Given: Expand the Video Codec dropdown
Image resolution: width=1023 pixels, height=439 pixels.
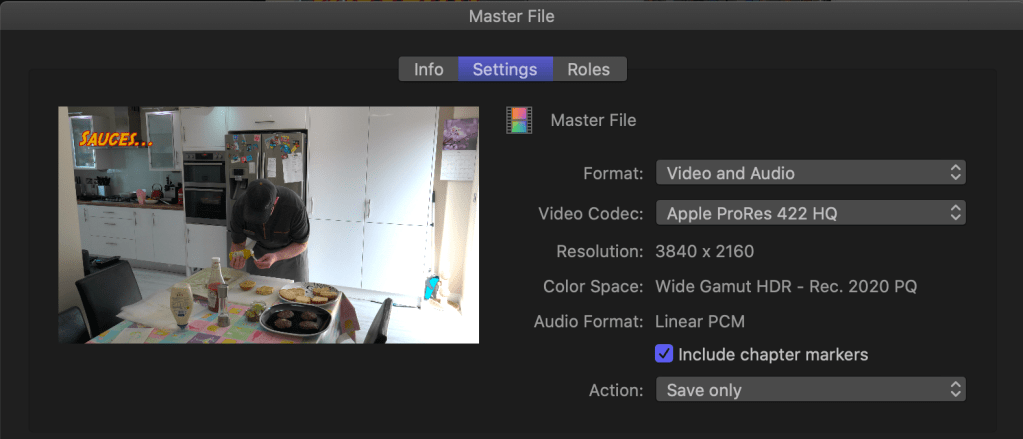Looking at the screenshot, I should tap(810, 212).
